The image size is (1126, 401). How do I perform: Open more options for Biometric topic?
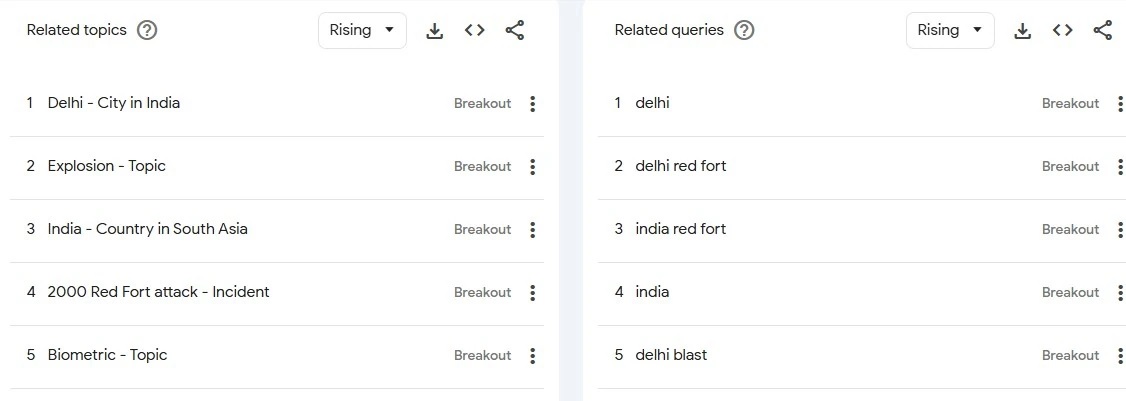pyautogui.click(x=533, y=356)
